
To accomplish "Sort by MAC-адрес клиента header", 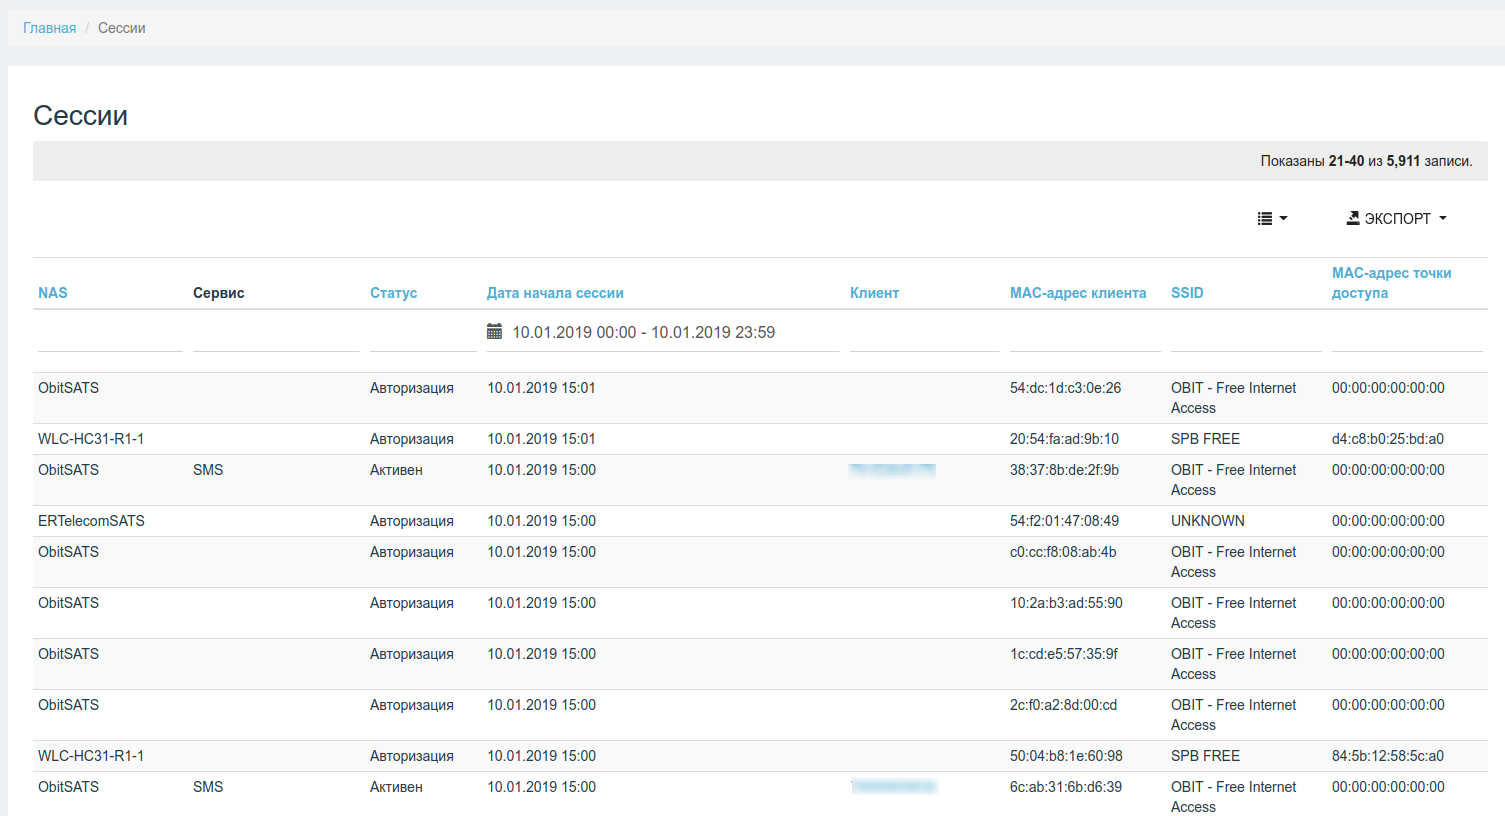I will pos(1077,293).
